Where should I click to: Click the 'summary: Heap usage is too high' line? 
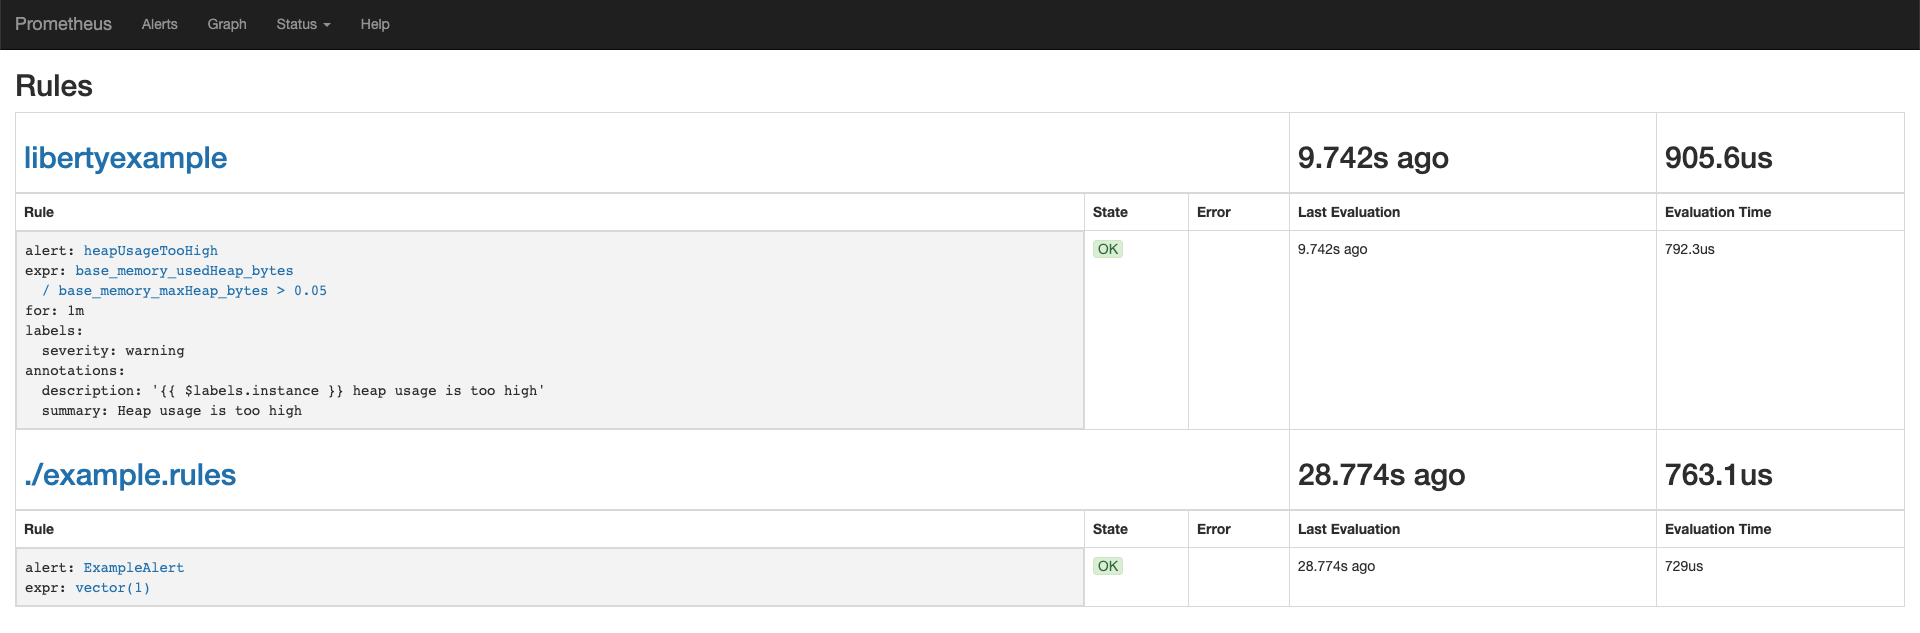click(172, 411)
